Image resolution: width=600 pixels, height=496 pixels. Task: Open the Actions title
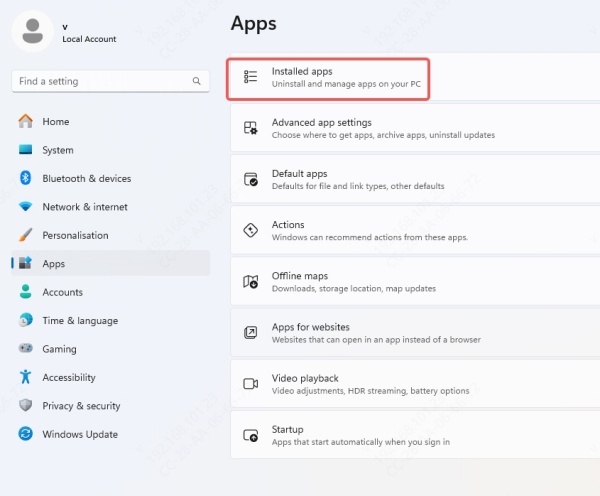tap(288, 225)
